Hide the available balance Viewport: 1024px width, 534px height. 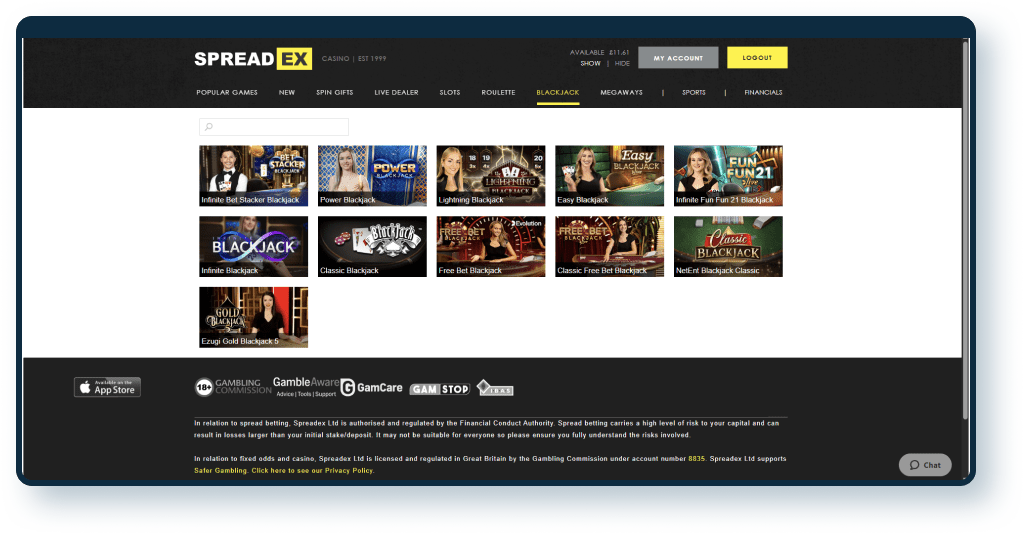tap(622, 63)
